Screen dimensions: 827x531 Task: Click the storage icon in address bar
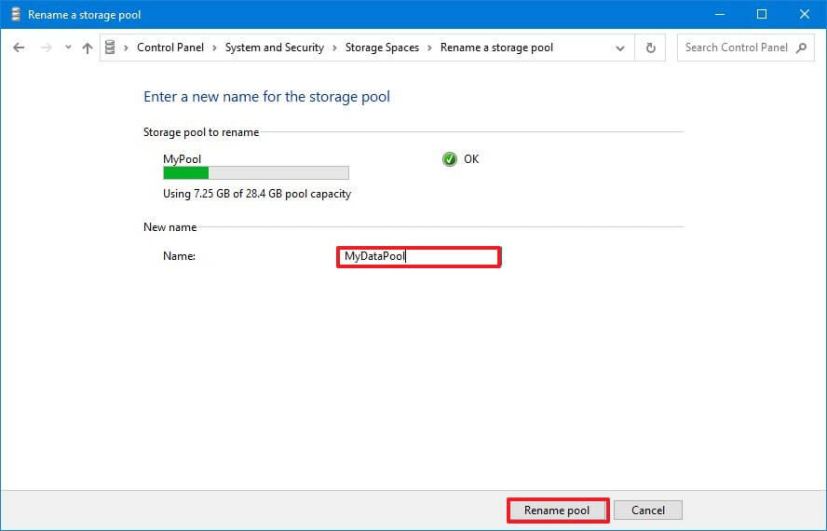pos(112,48)
